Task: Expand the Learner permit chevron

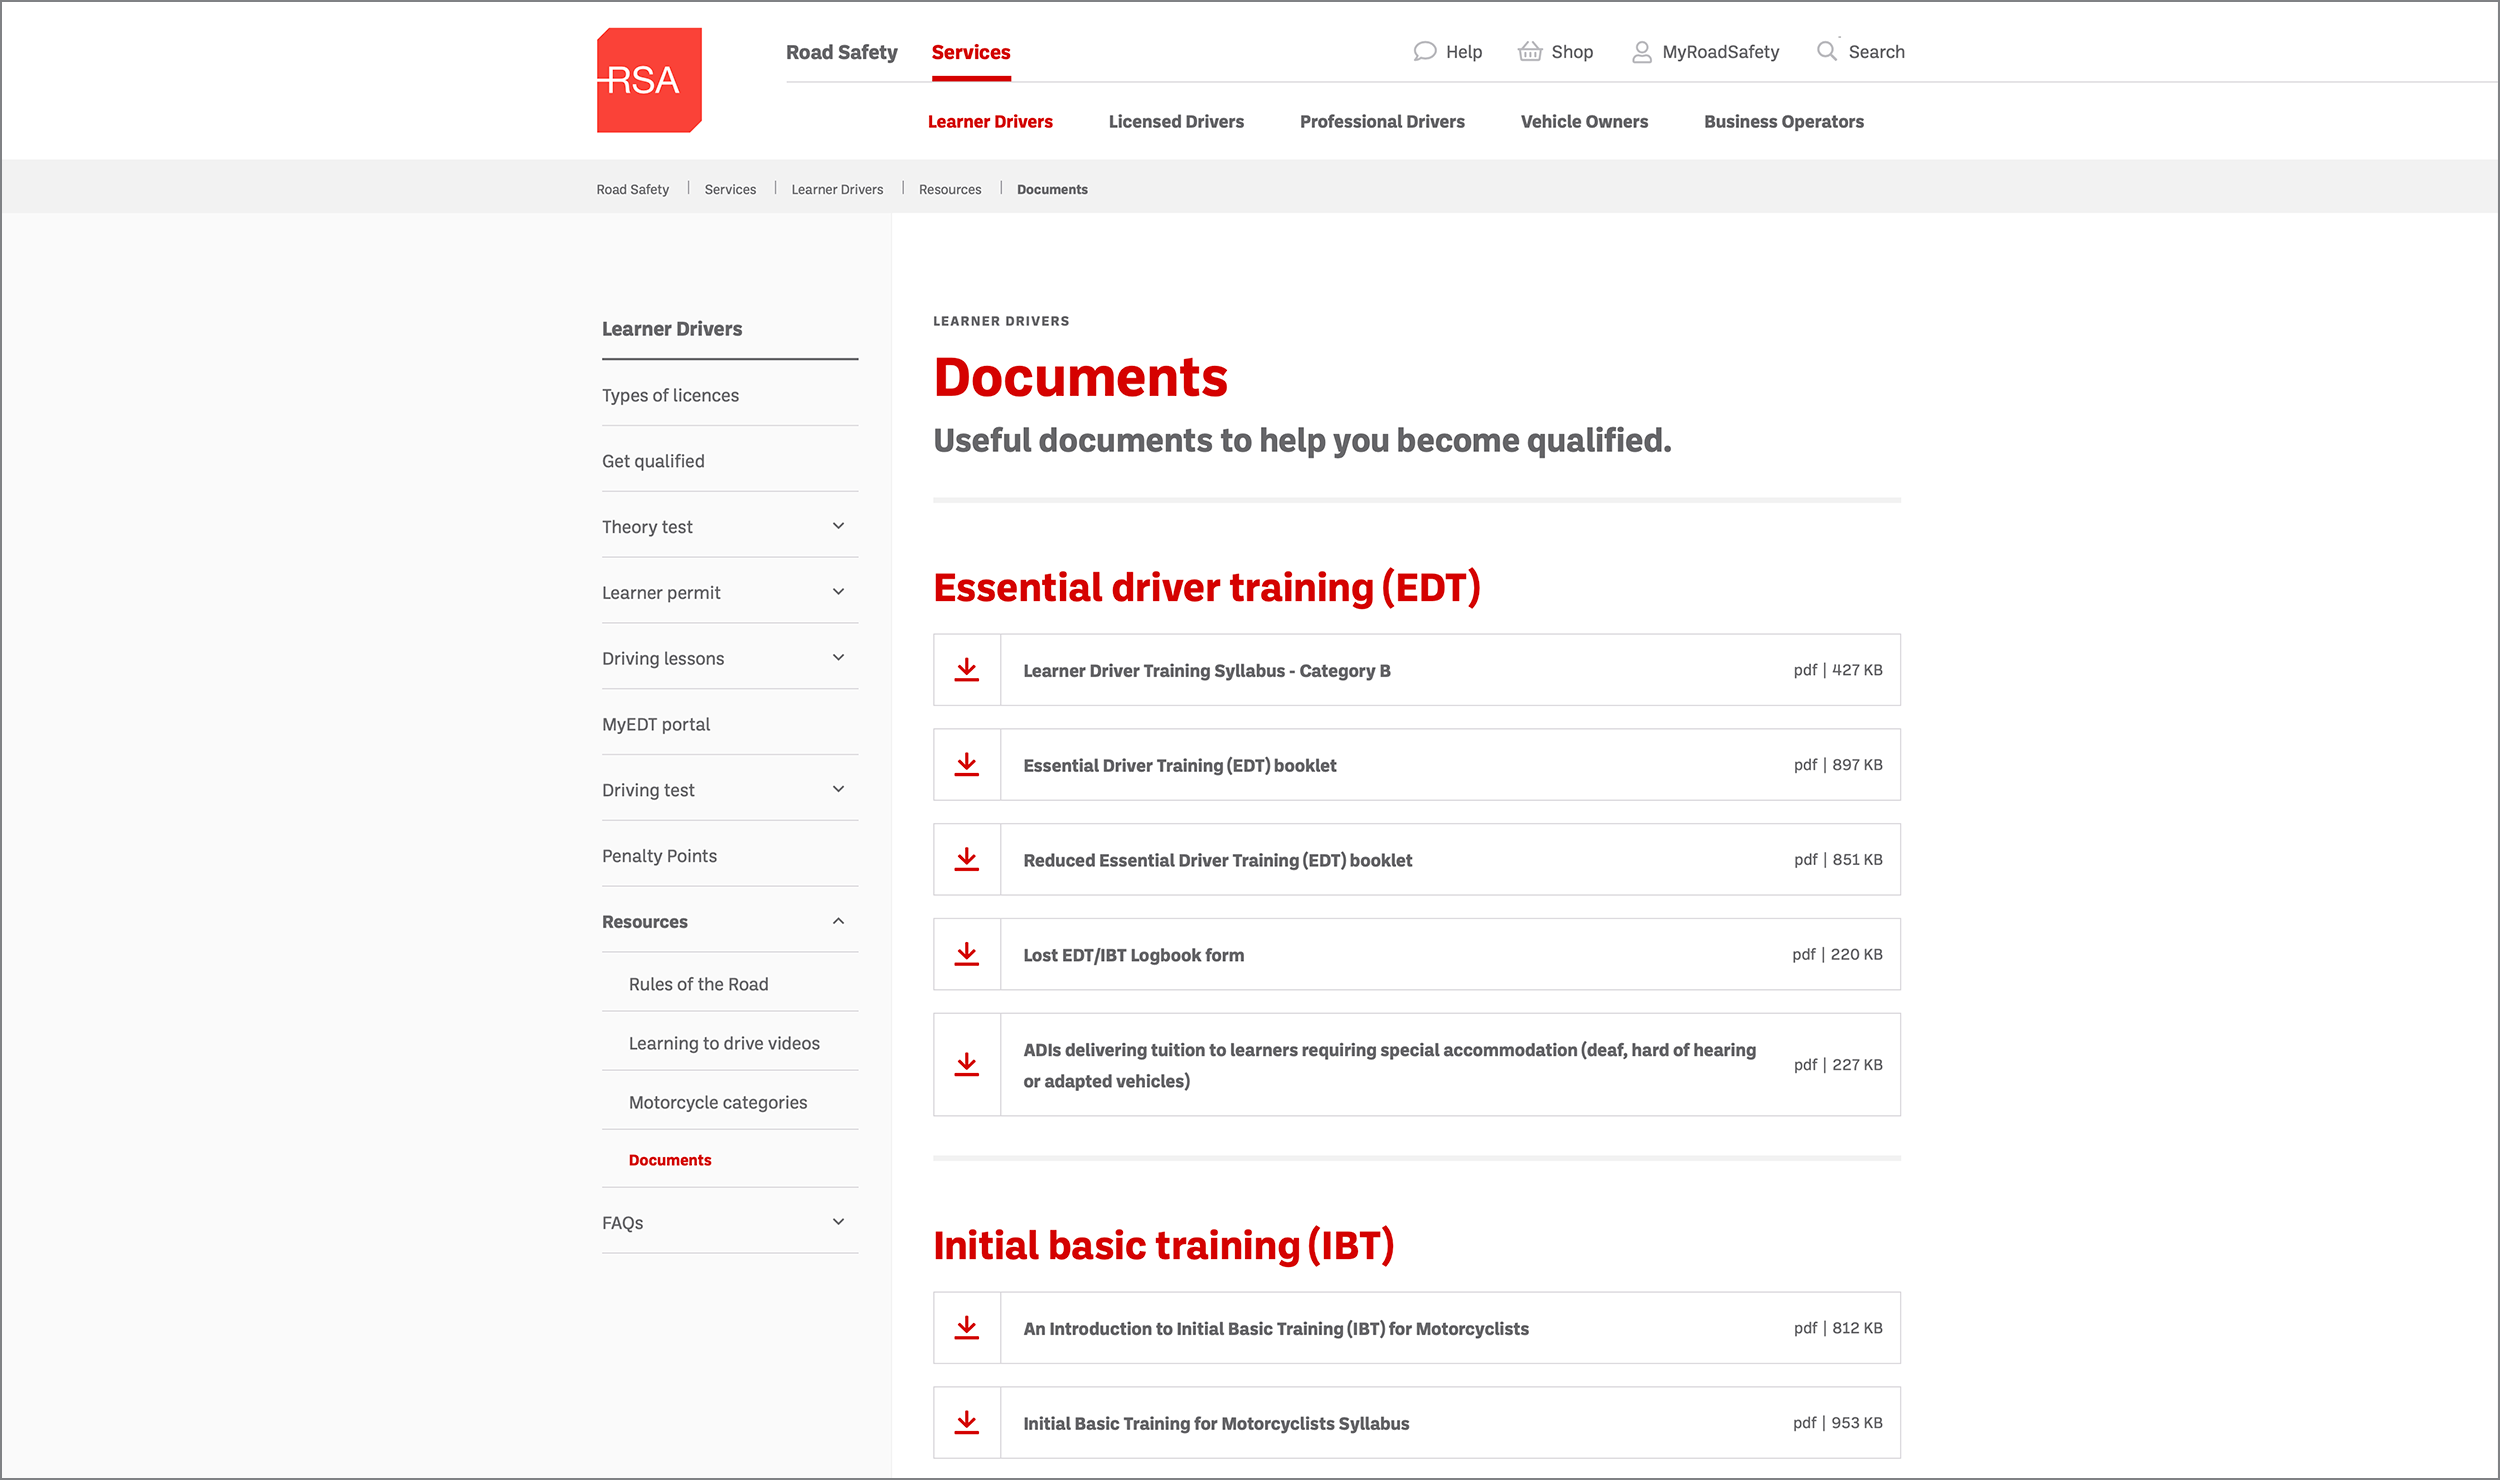Action: 838,592
